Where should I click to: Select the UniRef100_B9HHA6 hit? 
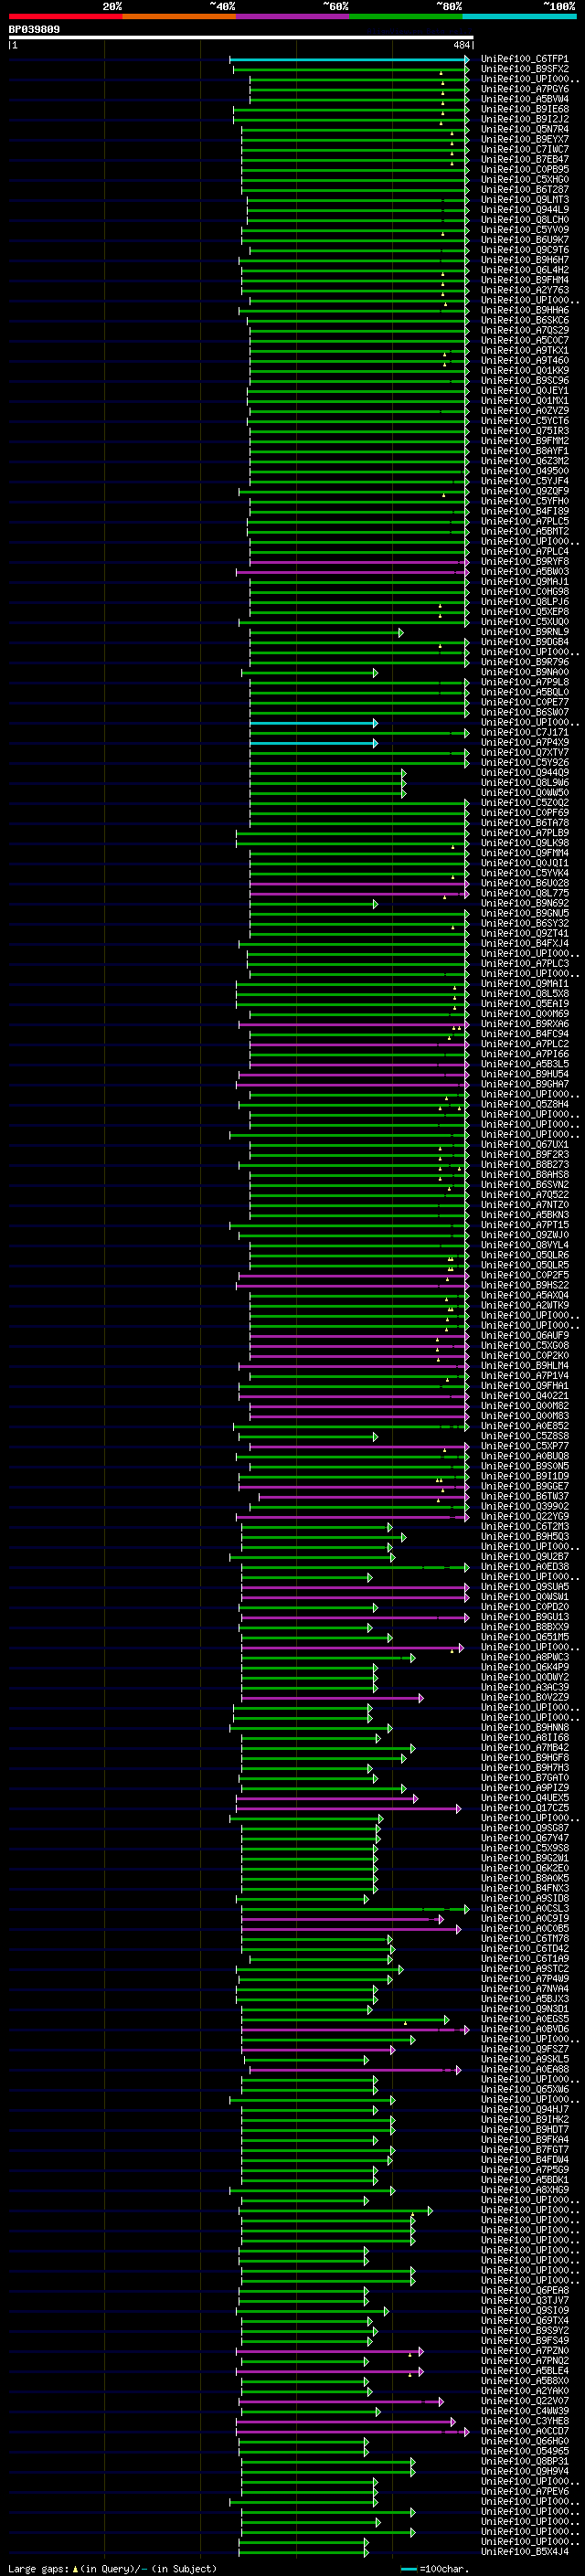525,310
